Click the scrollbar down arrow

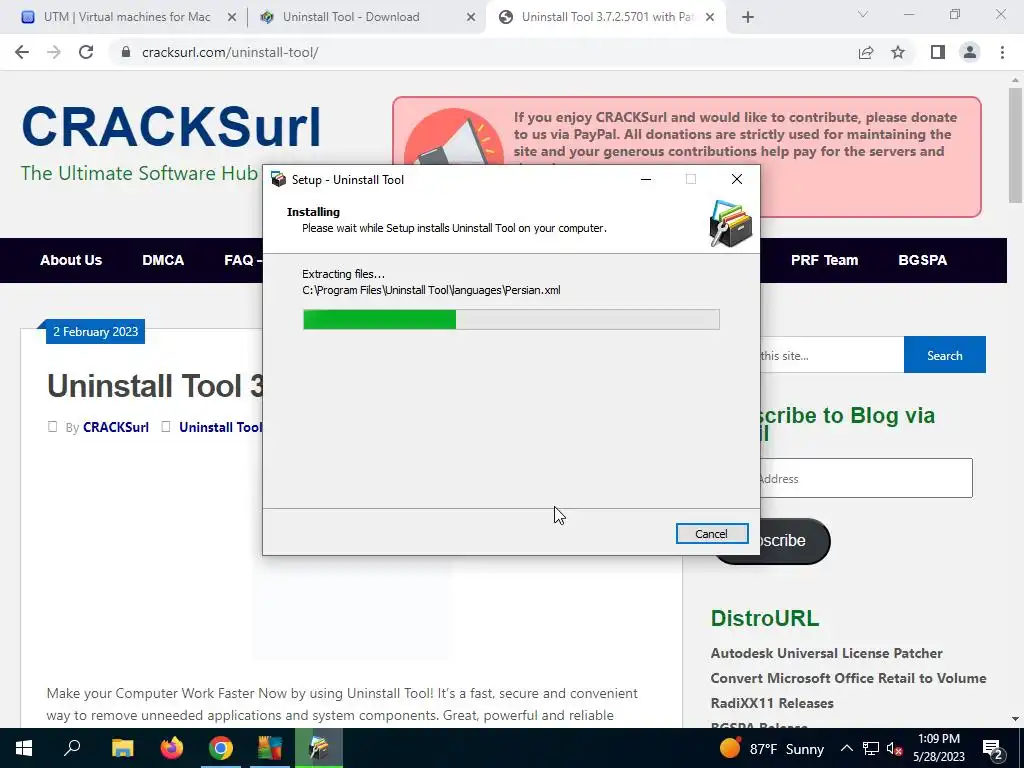[x=1015, y=718]
